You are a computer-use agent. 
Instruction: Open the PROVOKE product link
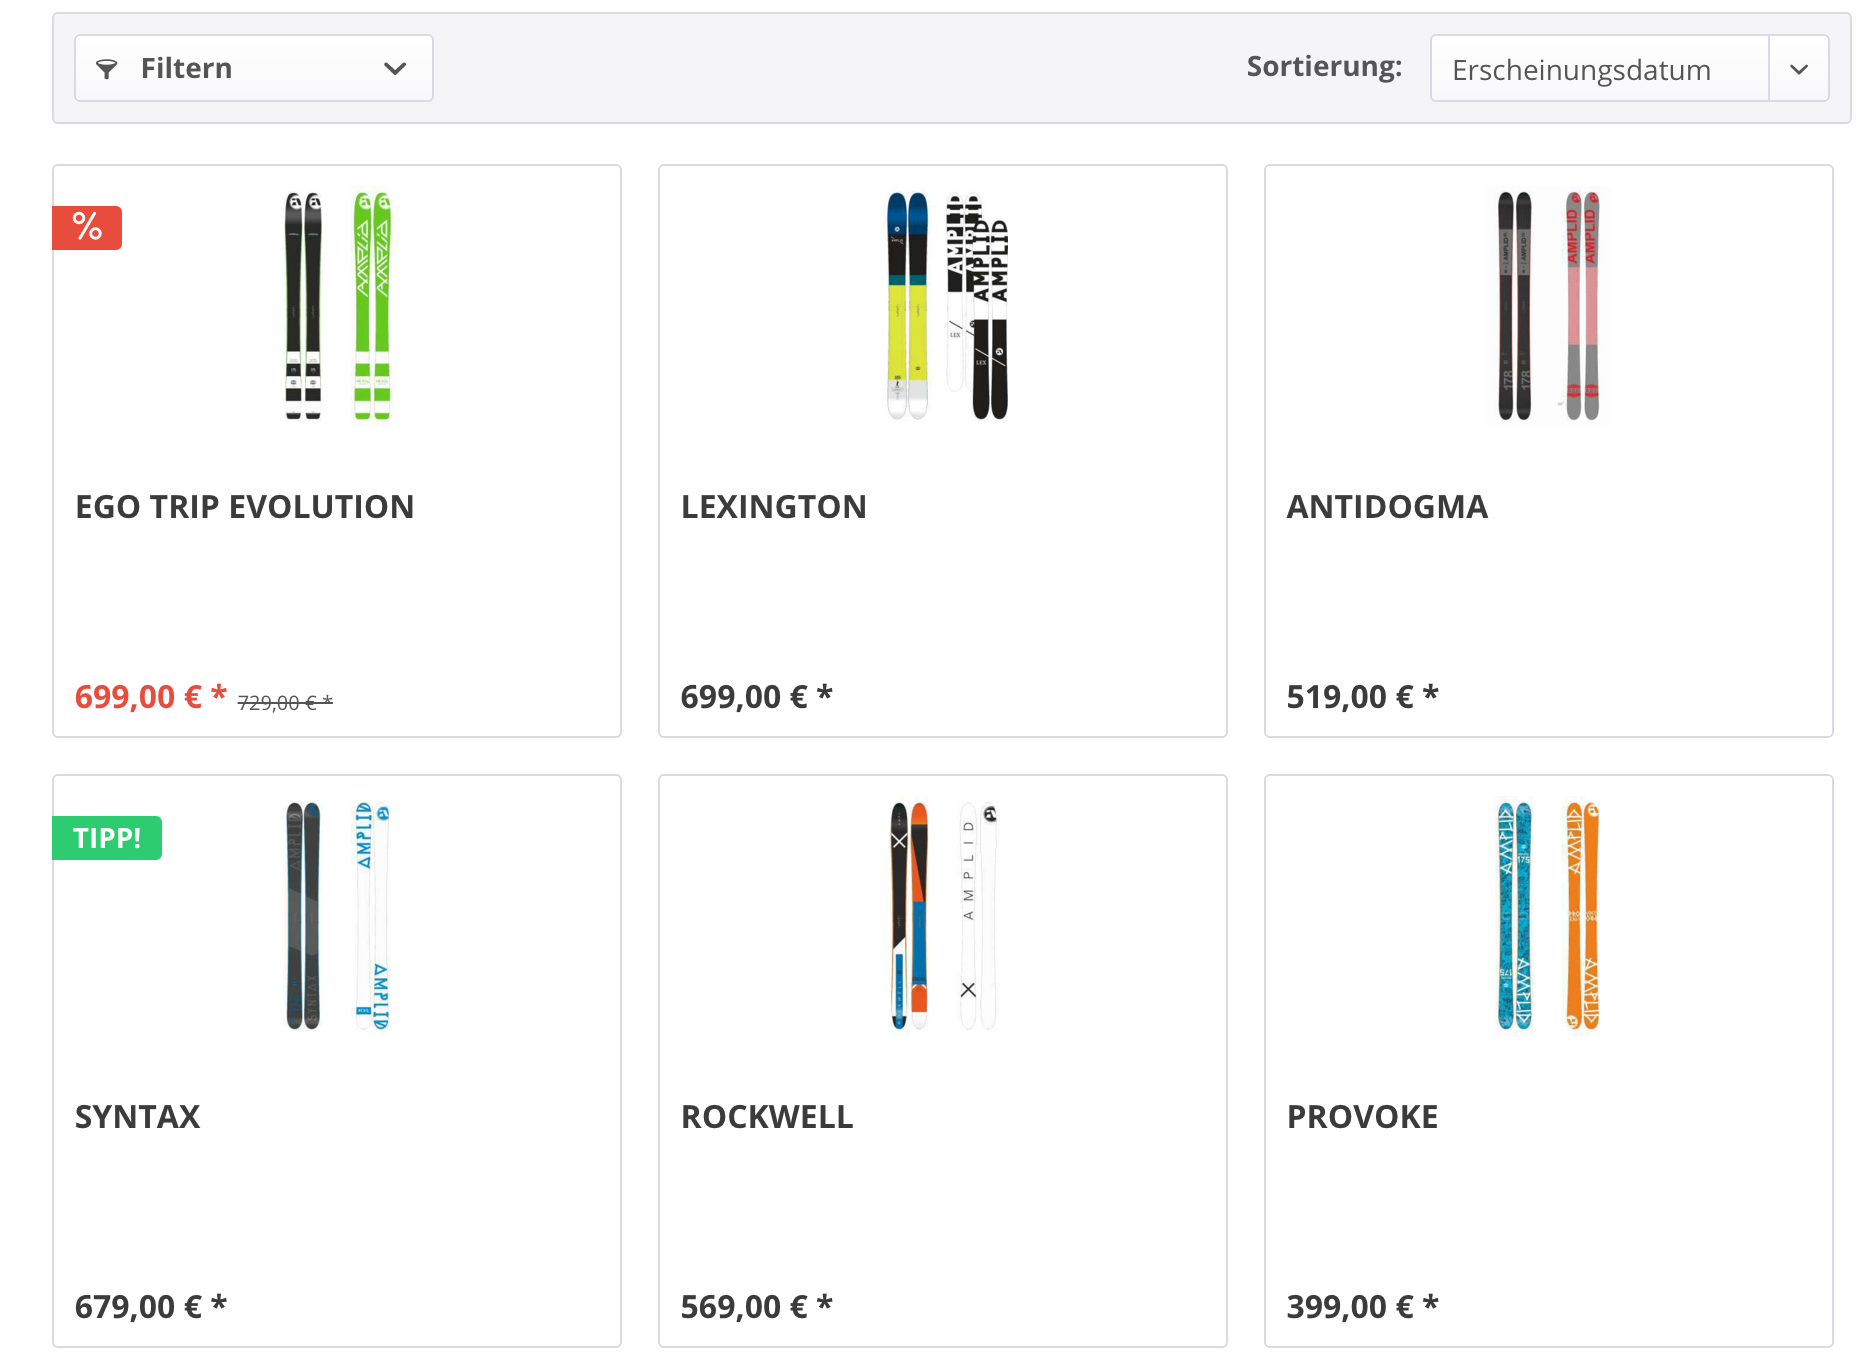[x=1362, y=1117]
